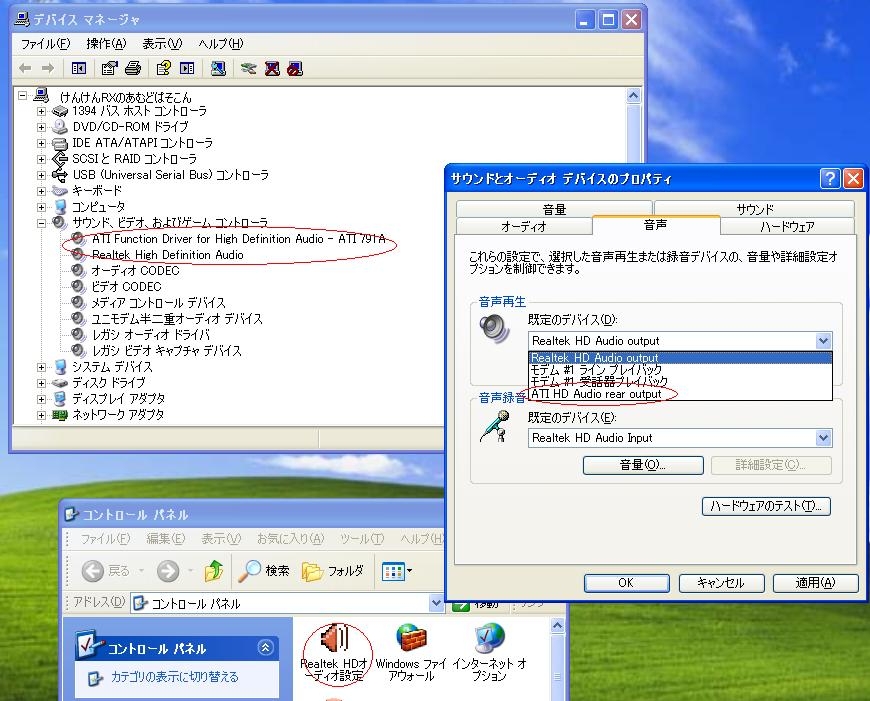Expand the USB コントローラ node
Screen dimensions: 870x701
pos(42,175)
